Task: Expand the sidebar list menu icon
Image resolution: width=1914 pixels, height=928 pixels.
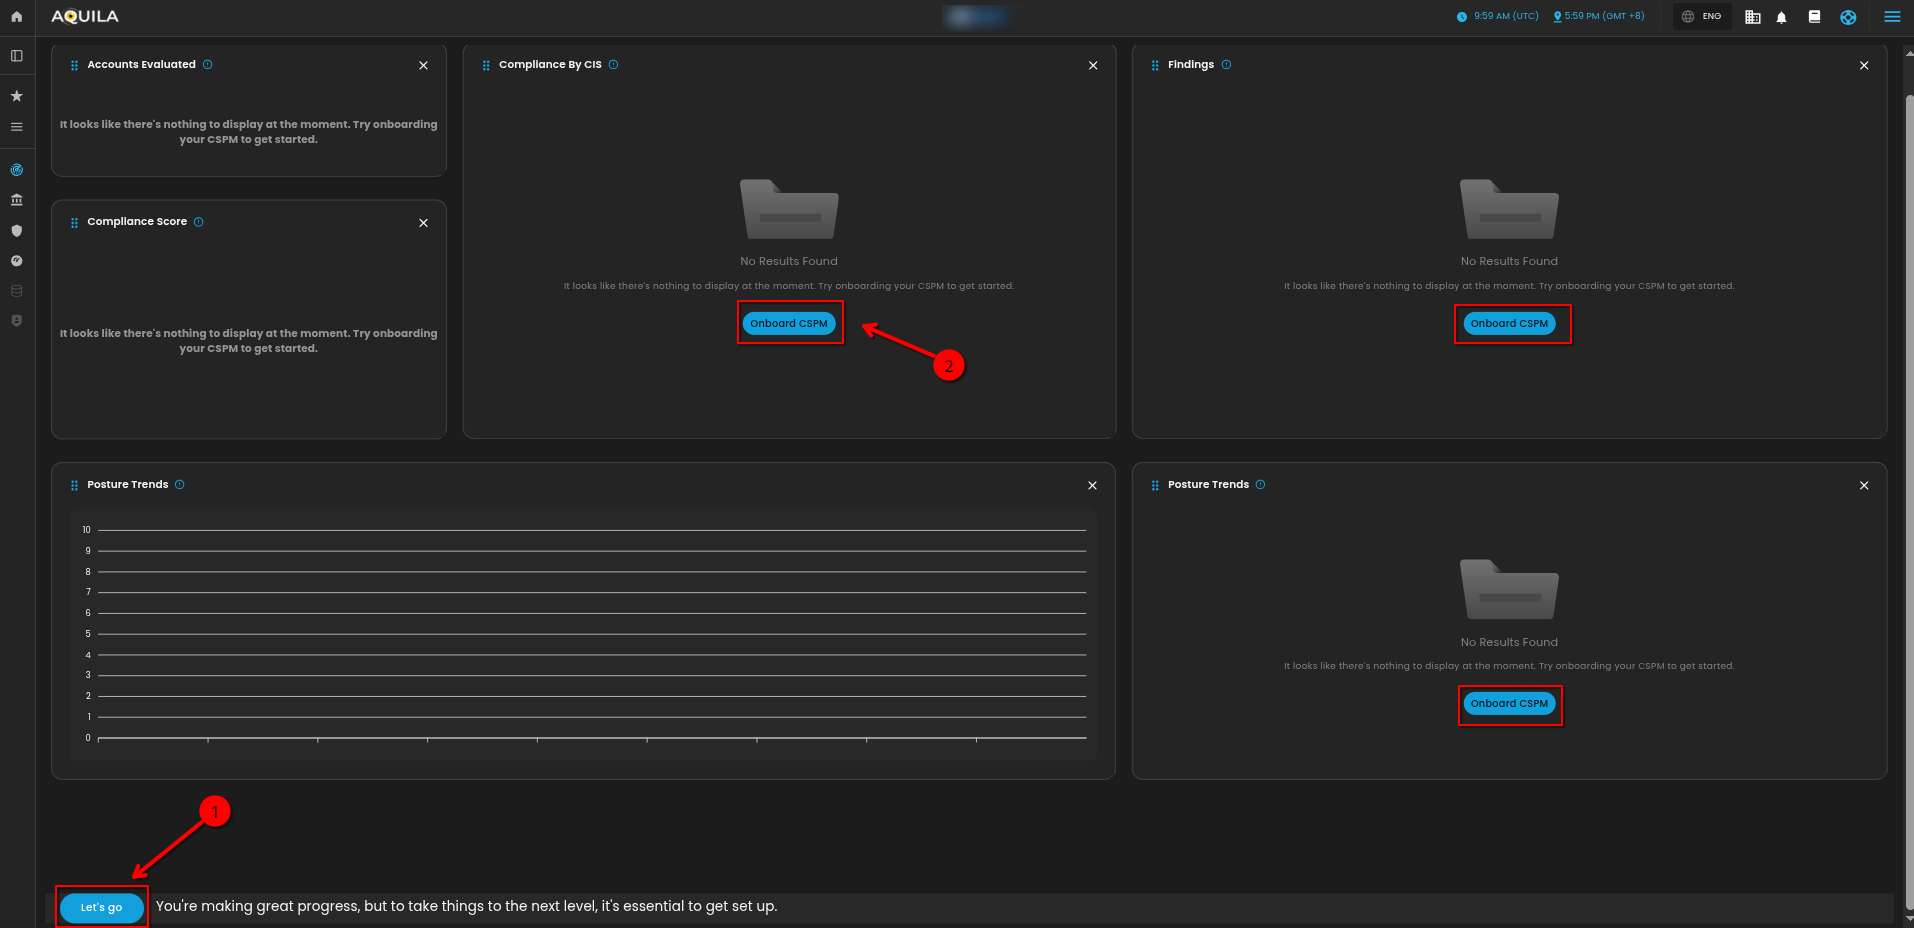Action: tap(17, 127)
